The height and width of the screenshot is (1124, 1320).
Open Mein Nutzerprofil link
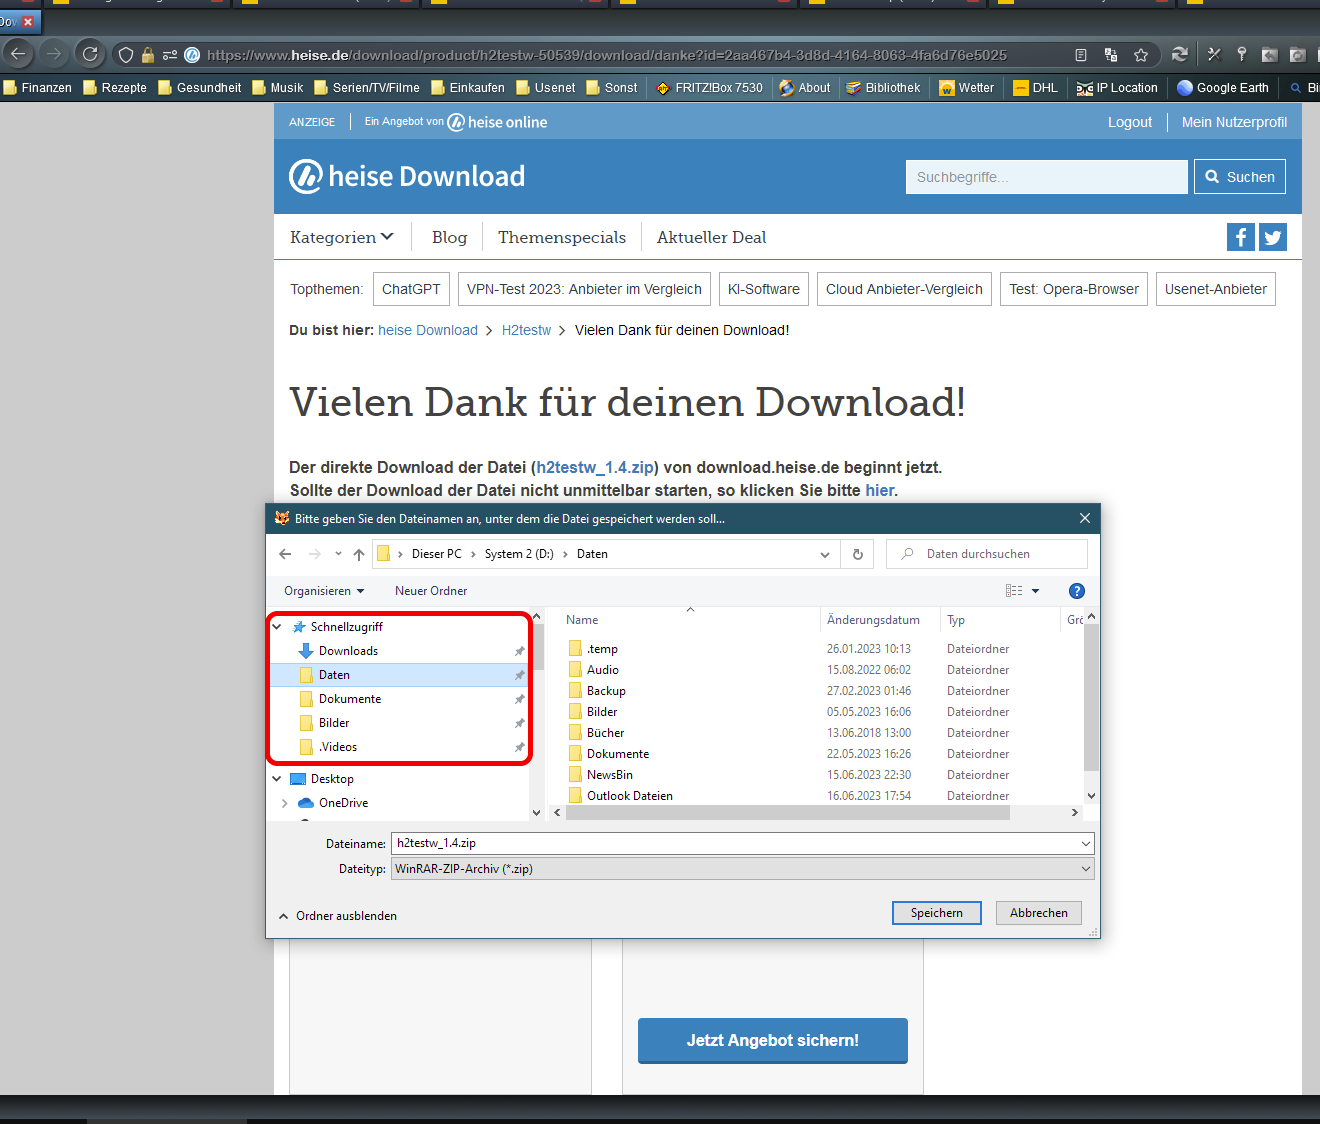1234,122
